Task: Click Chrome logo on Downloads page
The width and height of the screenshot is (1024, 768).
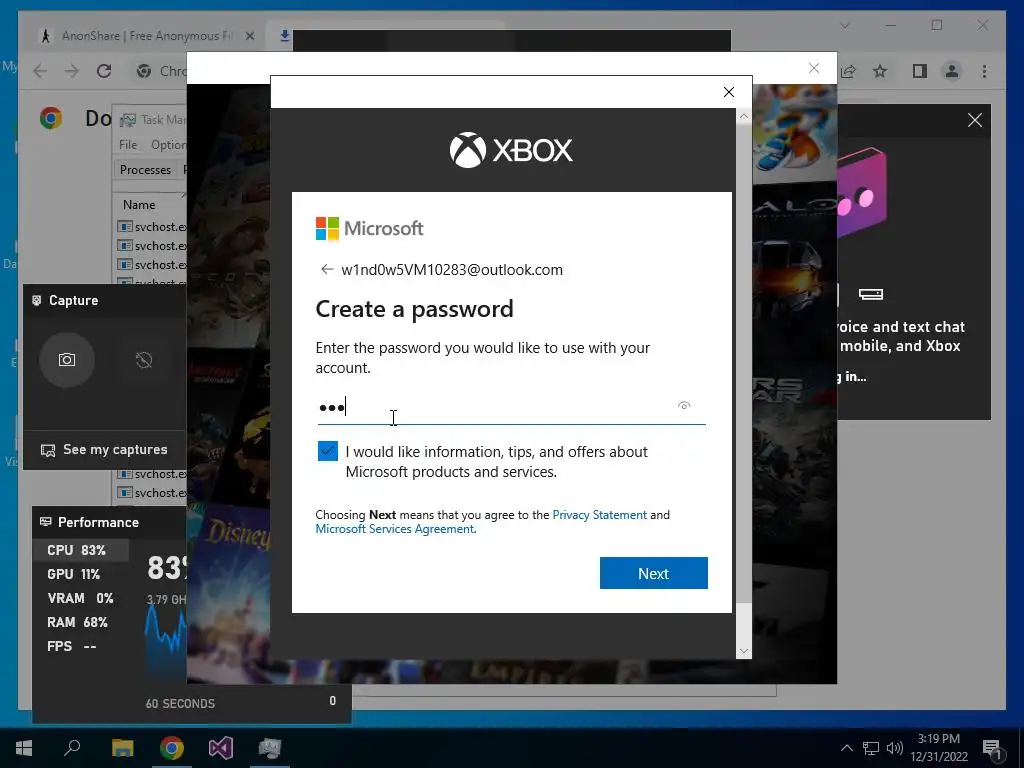Action: coord(51,118)
